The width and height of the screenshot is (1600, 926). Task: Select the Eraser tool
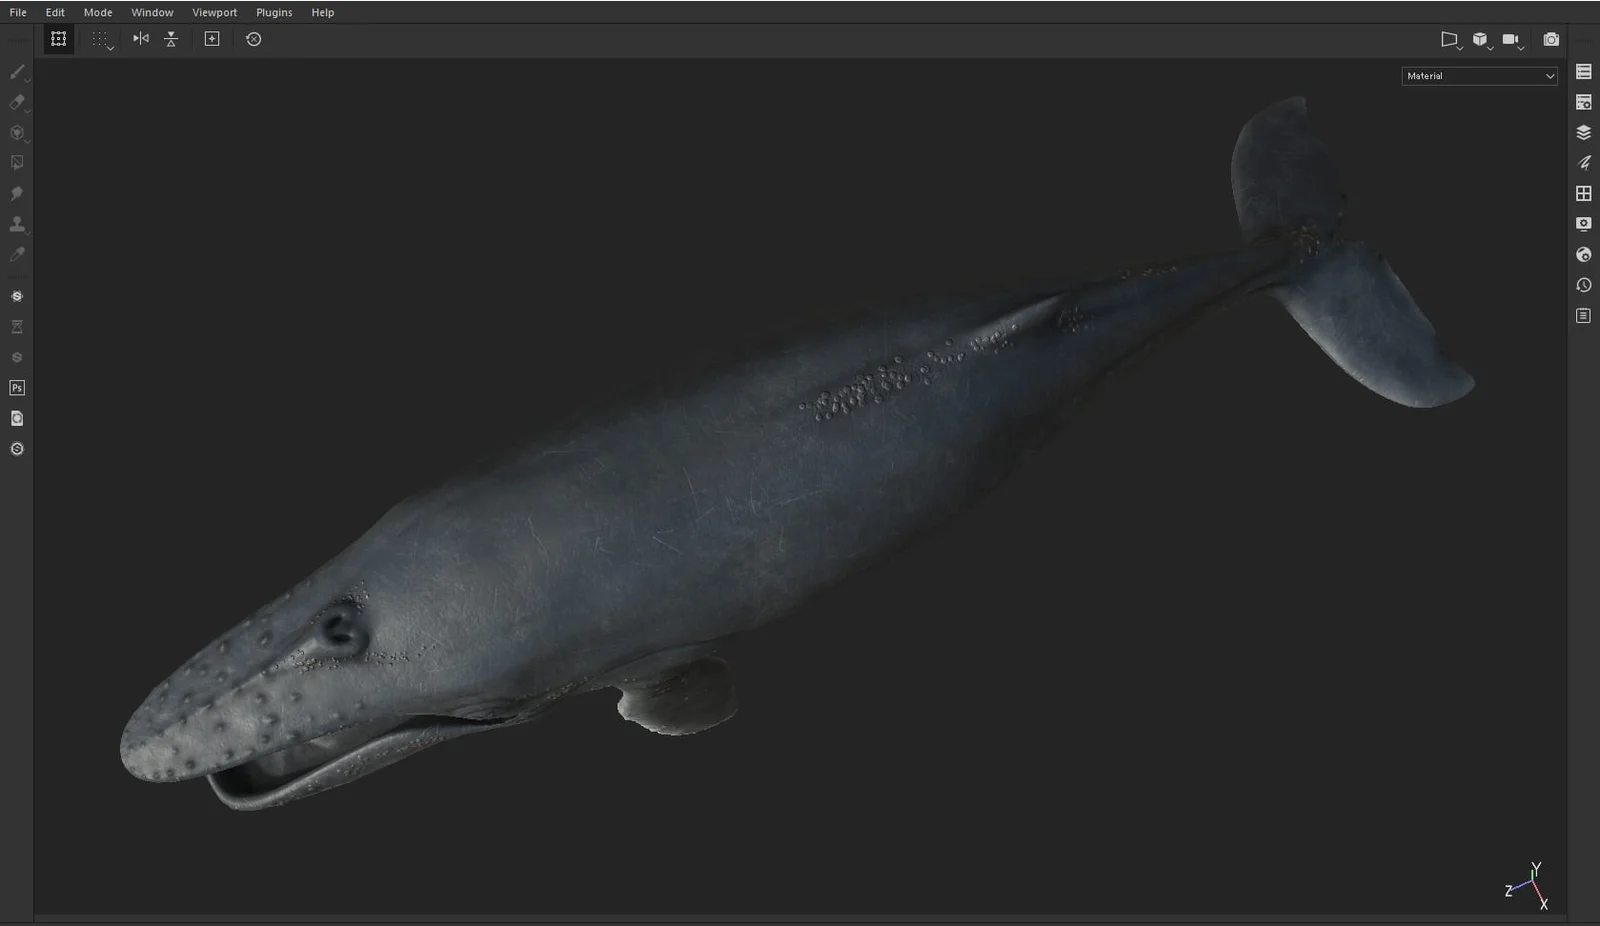coord(16,102)
